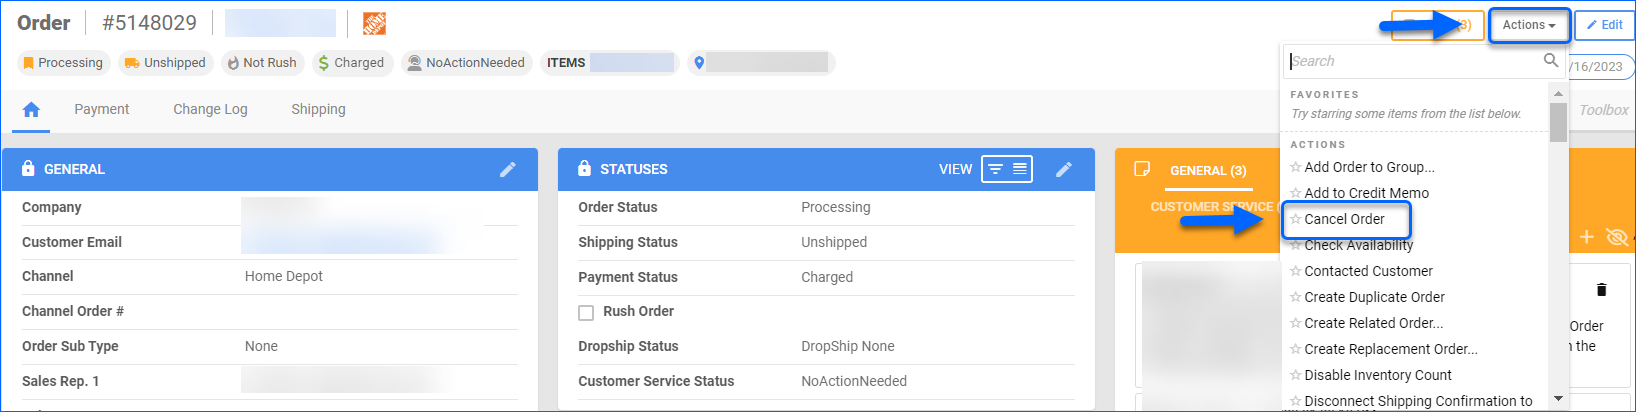The image size is (1636, 412).
Task: Delete the note using trash icon
Action: pos(1601,290)
